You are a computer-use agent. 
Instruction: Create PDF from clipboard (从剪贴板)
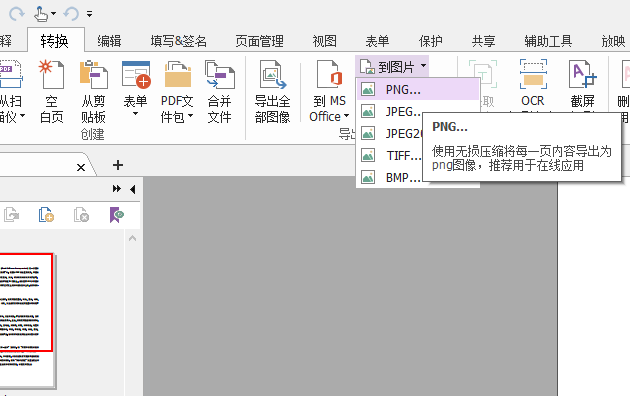[x=93, y=92]
